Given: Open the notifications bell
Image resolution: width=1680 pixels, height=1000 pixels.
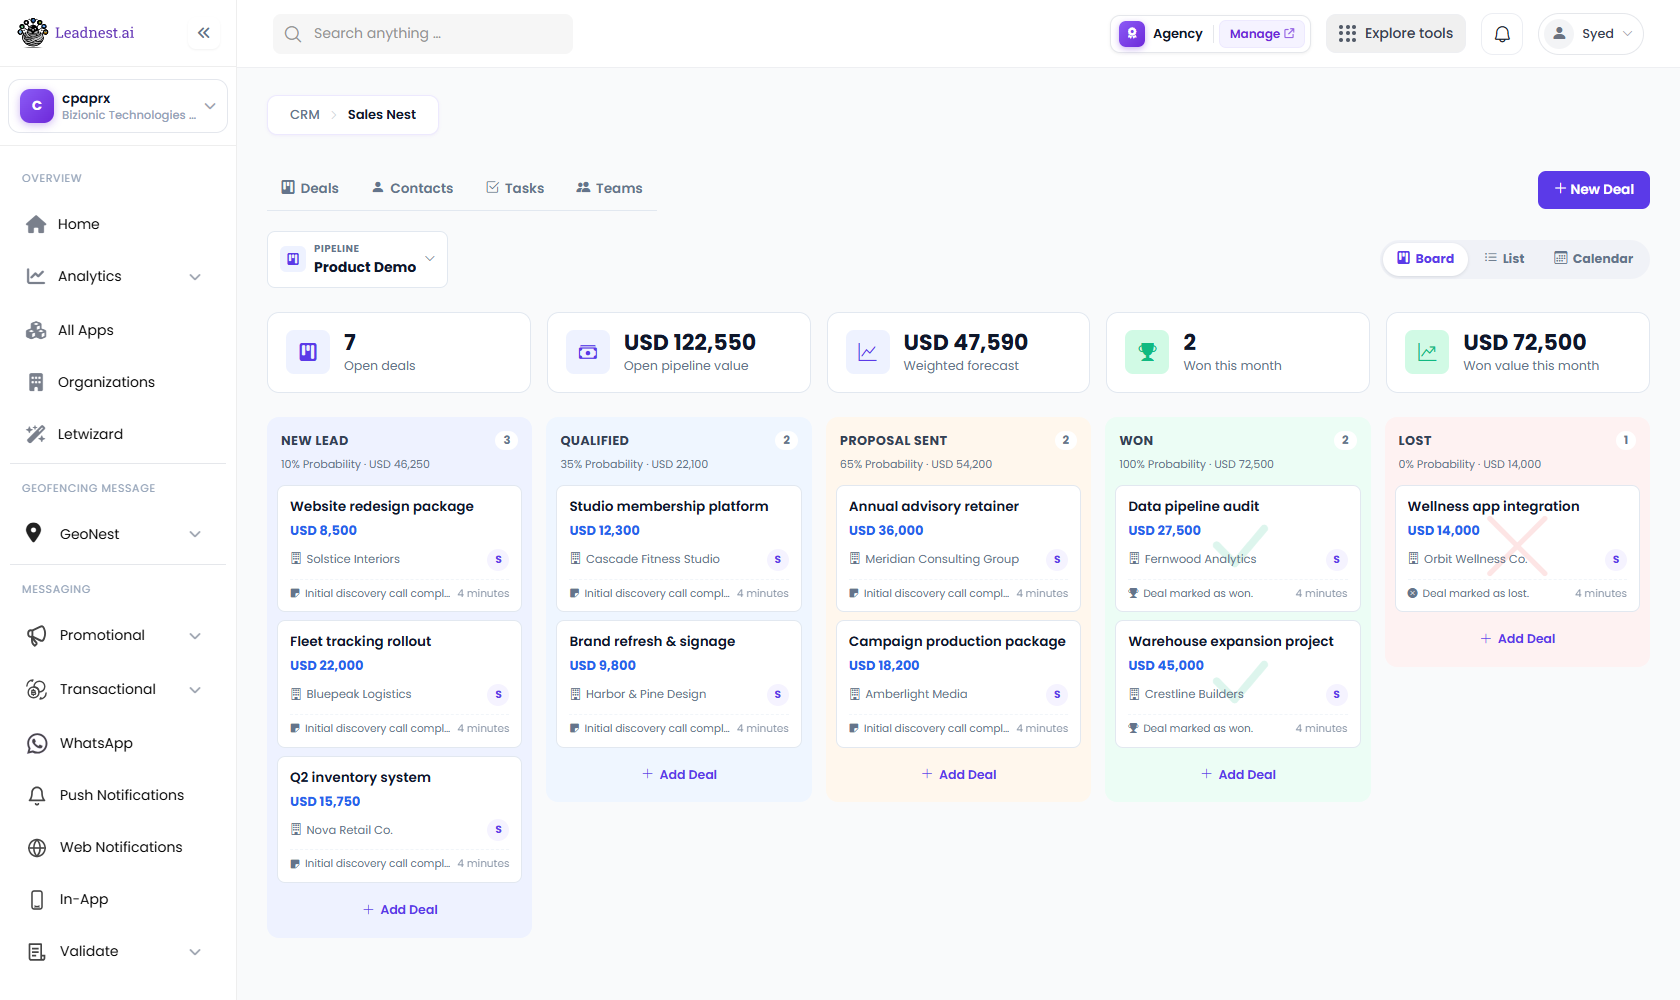Looking at the screenshot, I should click(1502, 34).
